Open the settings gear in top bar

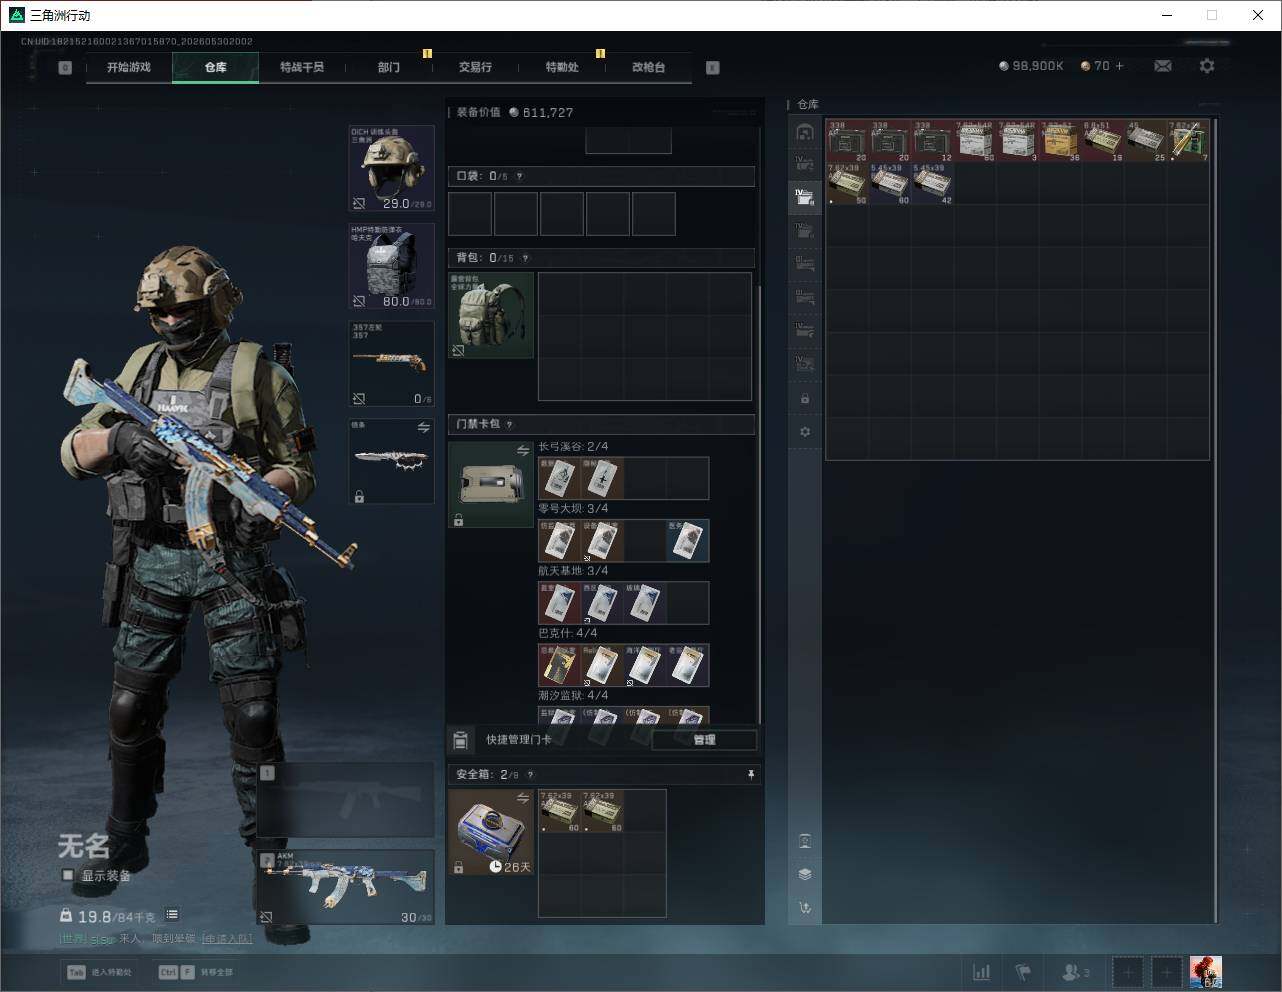1207,66
